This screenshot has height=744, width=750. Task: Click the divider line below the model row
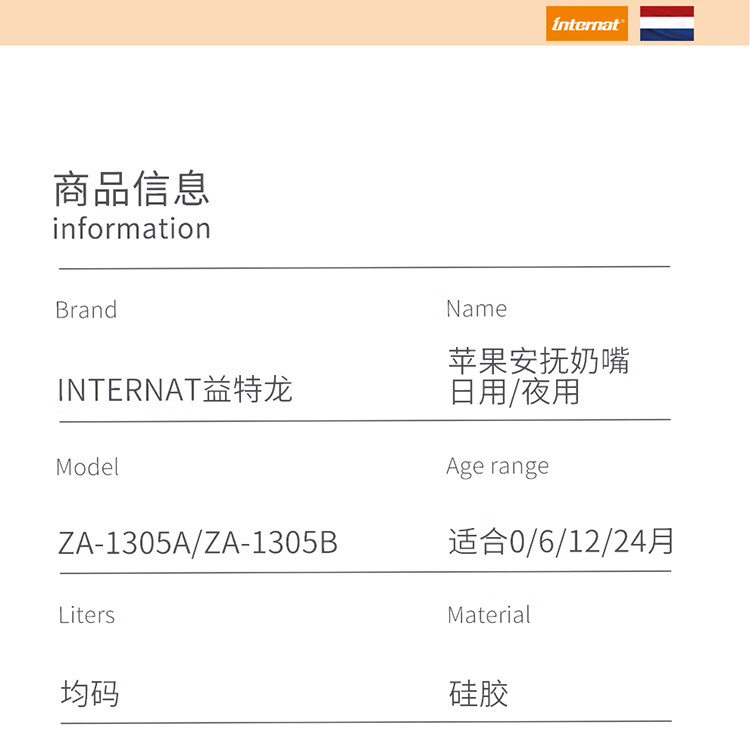[365, 572]
